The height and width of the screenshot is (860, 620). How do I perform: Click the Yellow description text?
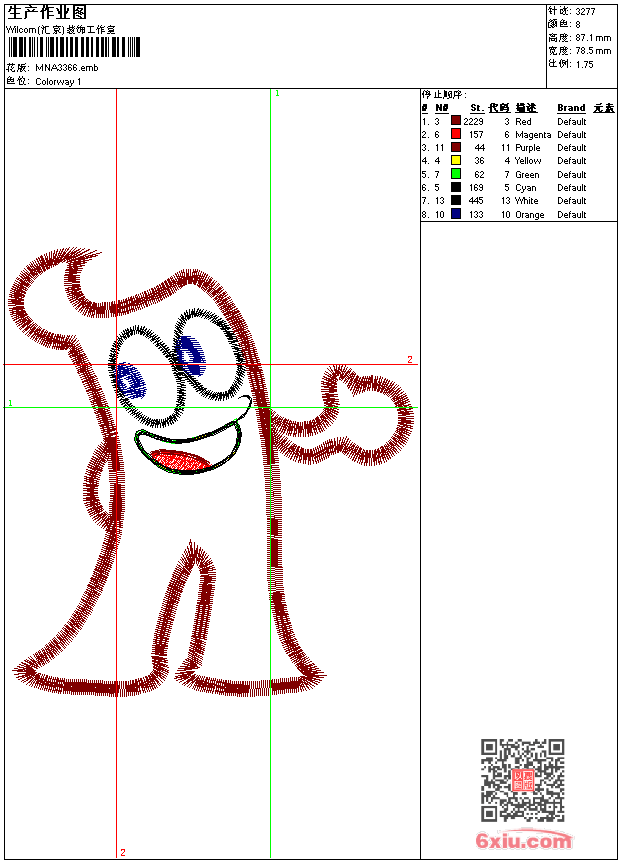[528, 161]
